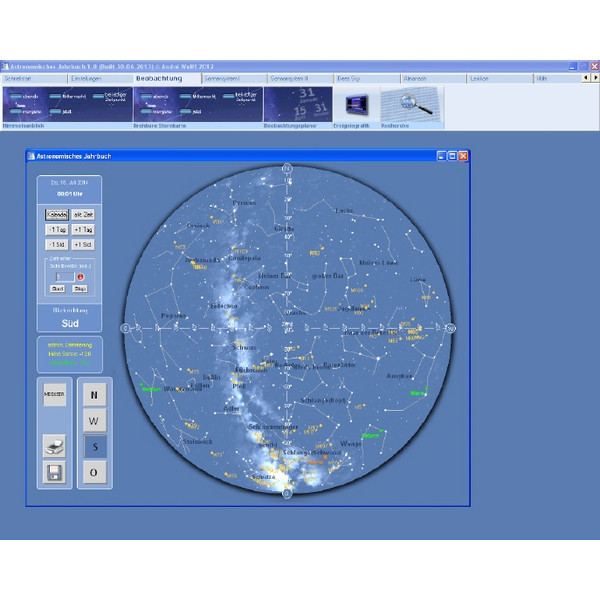Click the W marker on star map's right edge
This screenshot has height=600, width=600.
point(450,328)
